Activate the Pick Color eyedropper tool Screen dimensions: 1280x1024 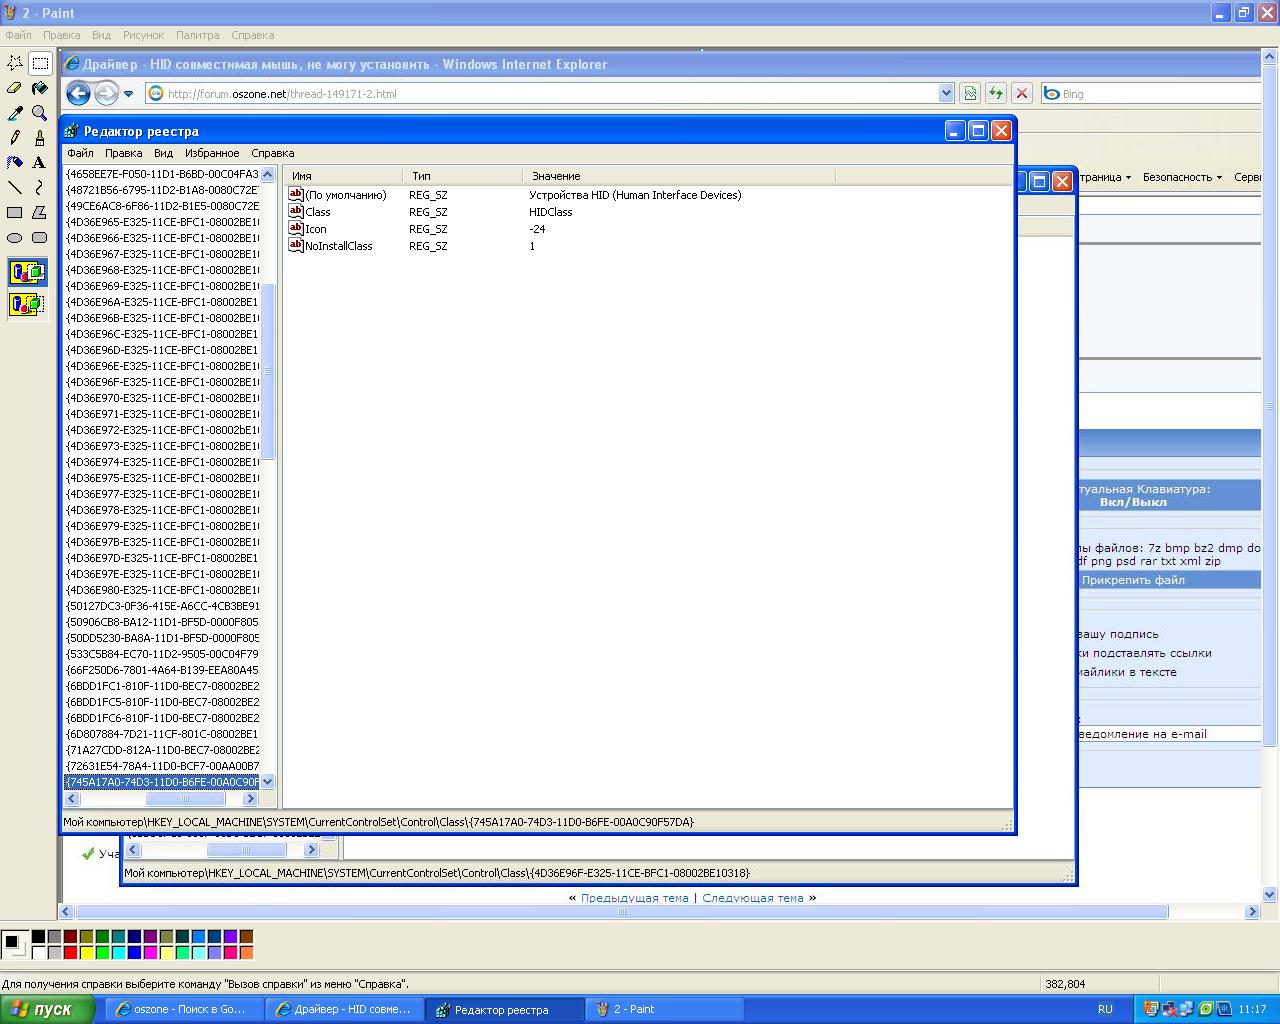point(15,113)
